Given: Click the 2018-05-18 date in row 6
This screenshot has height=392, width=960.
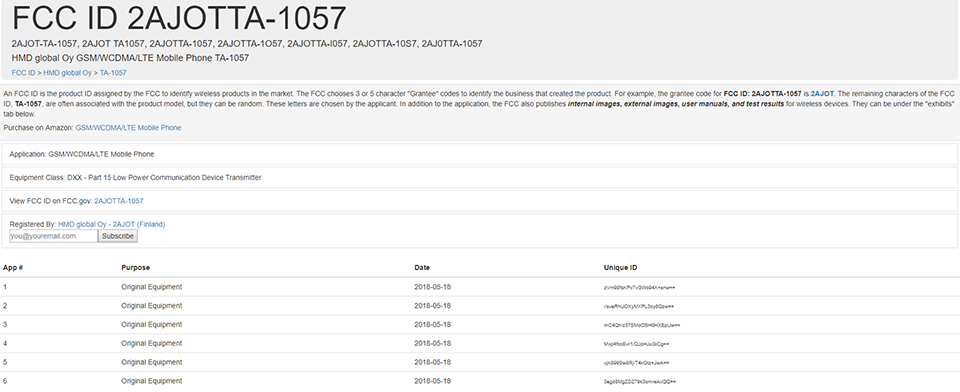Looking at the screenshot, I should pos(433,381).
